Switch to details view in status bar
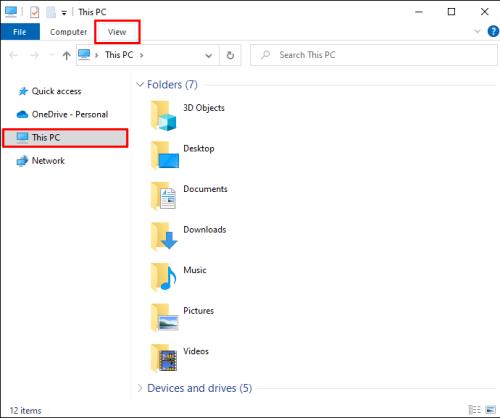Screen dimensions: 500x418 click(474, 409)
